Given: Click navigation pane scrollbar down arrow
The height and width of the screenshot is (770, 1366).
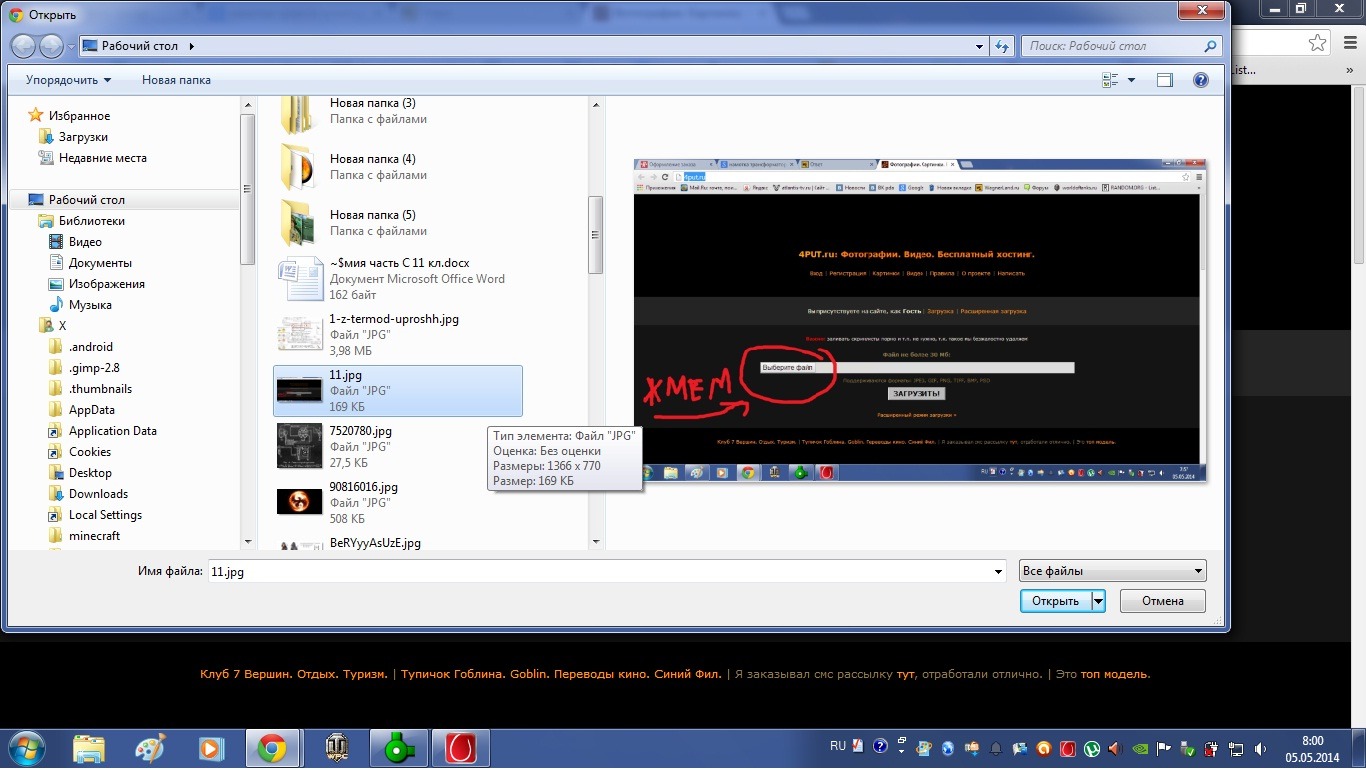Looking at the screenshot, I should tap(248, 542).
